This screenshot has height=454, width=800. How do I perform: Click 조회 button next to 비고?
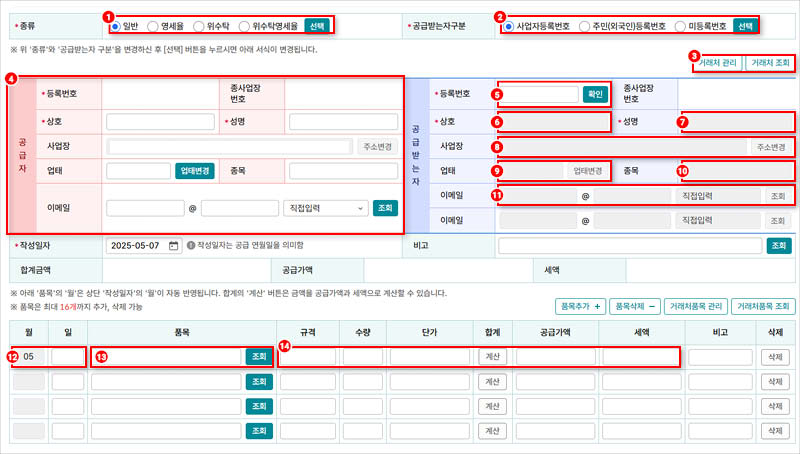pyautogui.click(x=779, y=245)
